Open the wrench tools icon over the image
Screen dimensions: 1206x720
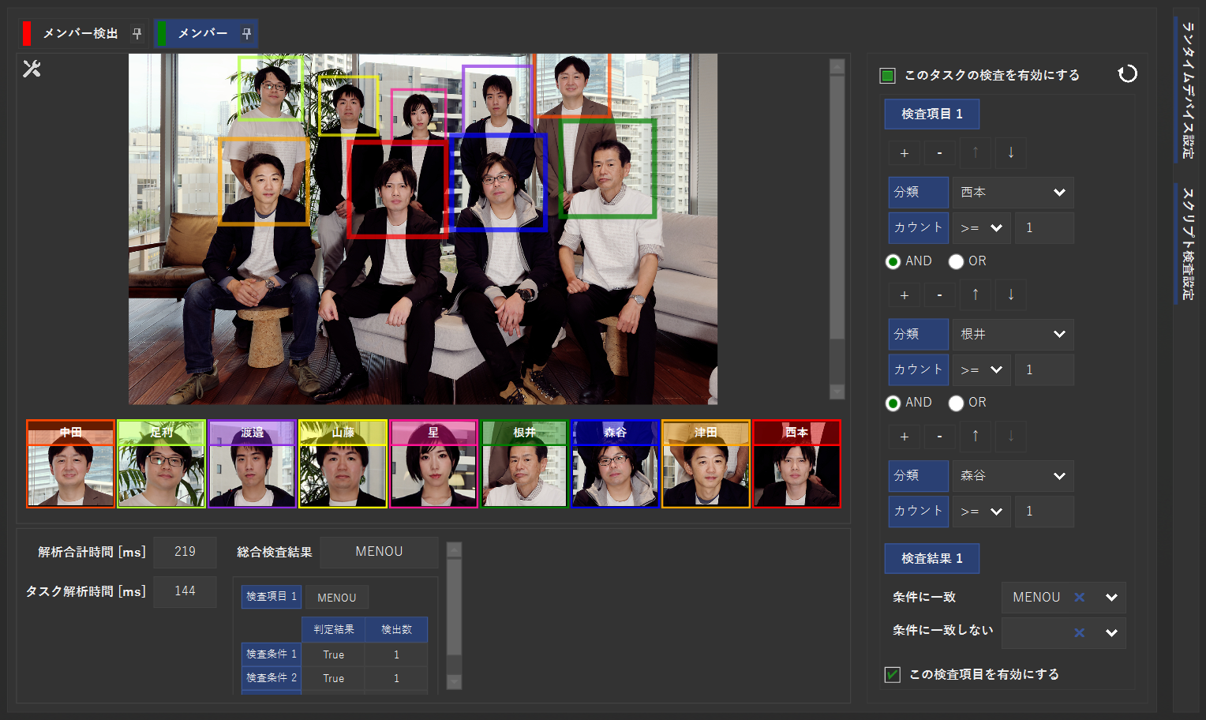pos(31,69)
